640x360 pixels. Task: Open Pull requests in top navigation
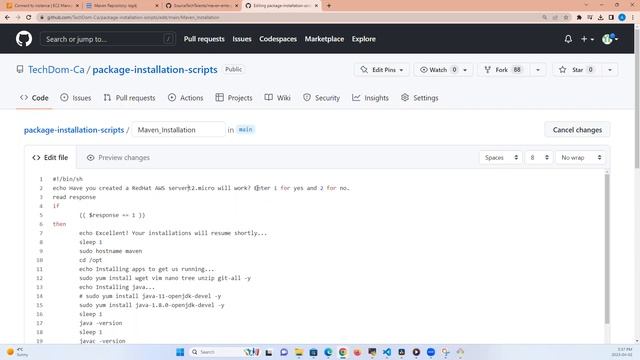[x=204, y=39]
